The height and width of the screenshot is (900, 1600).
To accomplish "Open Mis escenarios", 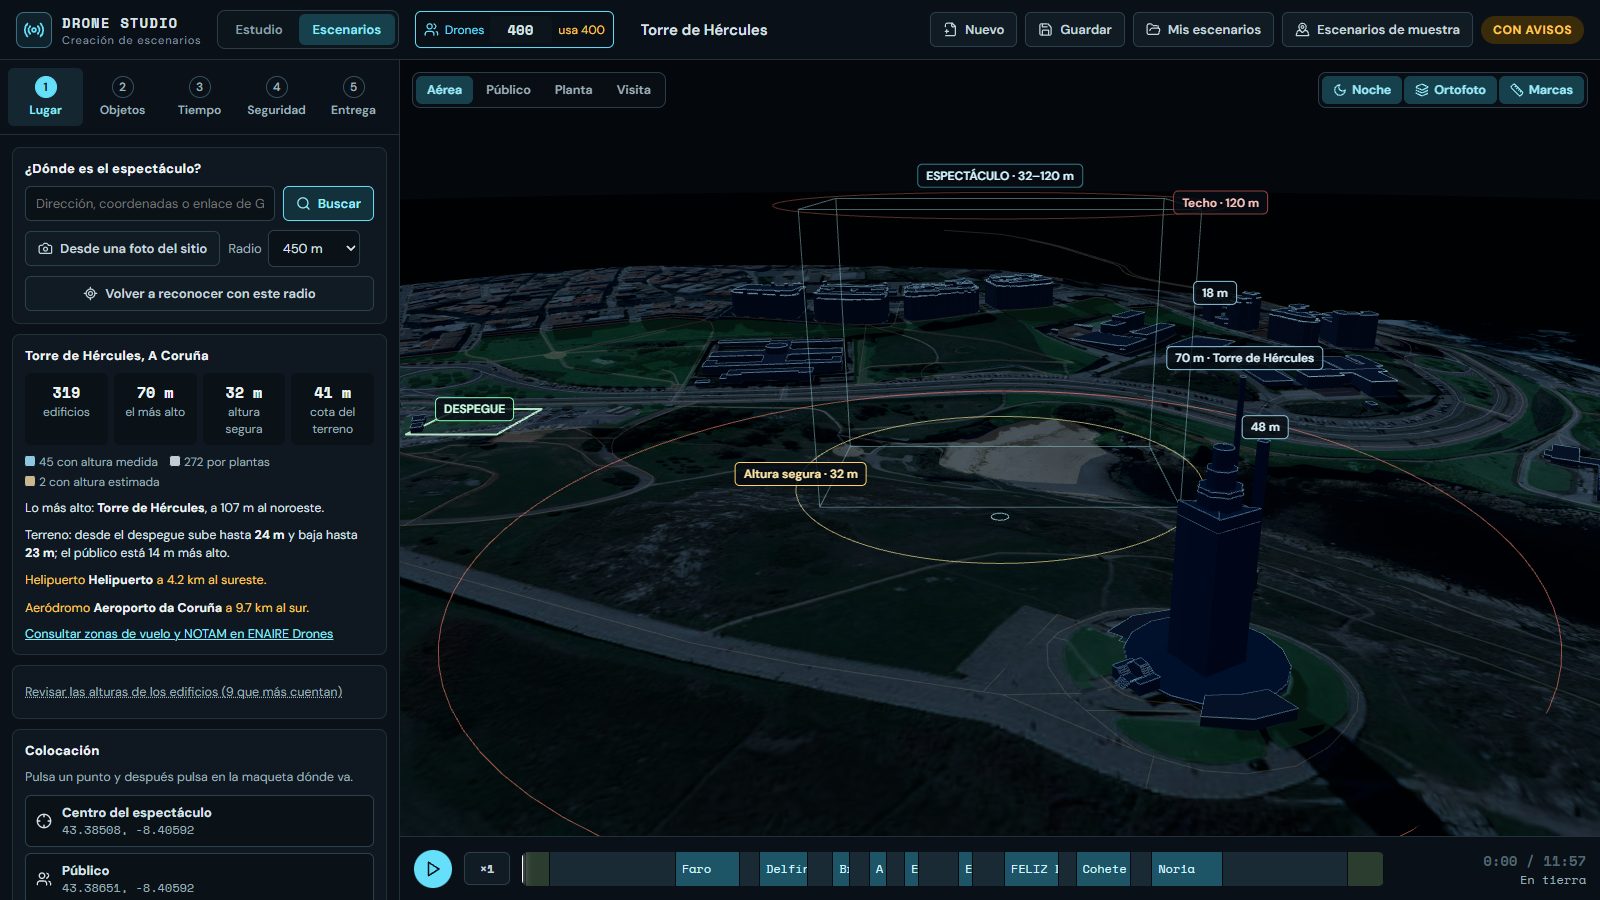I will click(x=1203, y=30).
